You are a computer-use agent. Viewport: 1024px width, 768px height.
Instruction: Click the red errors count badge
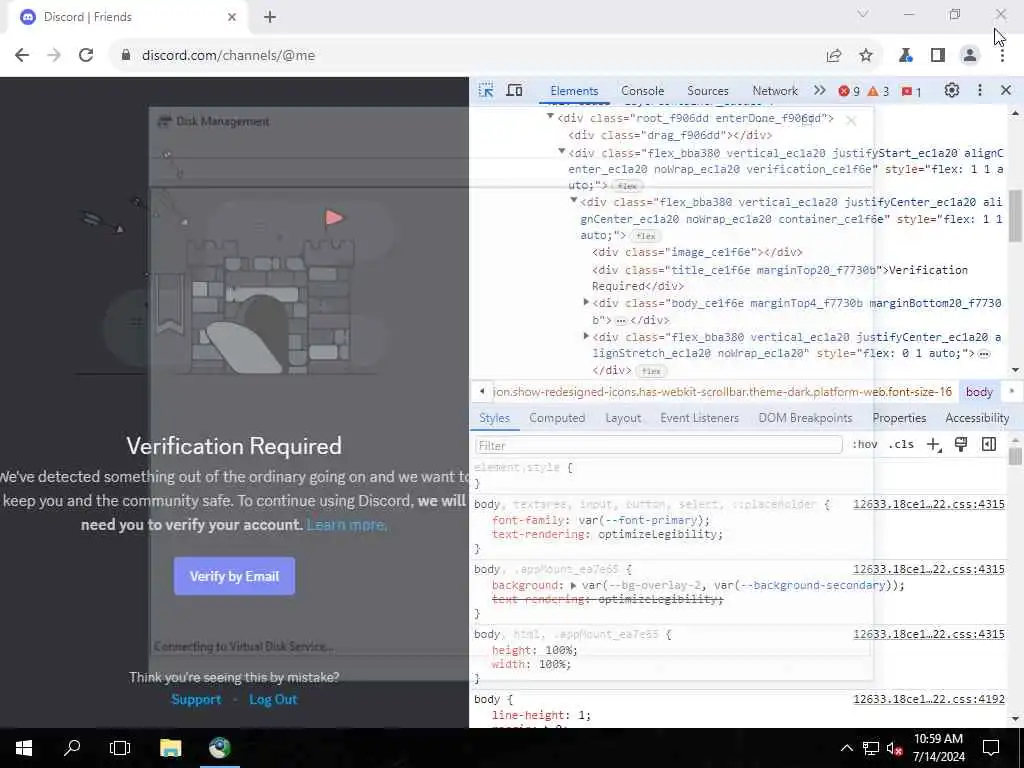849,91
